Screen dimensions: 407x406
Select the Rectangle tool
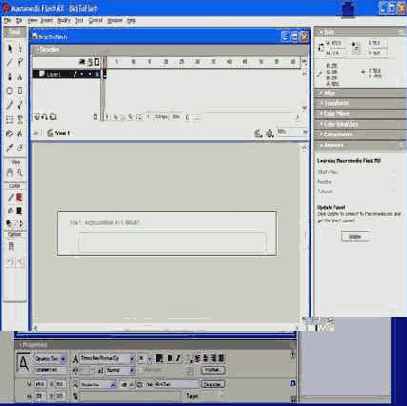coord(20,91)
